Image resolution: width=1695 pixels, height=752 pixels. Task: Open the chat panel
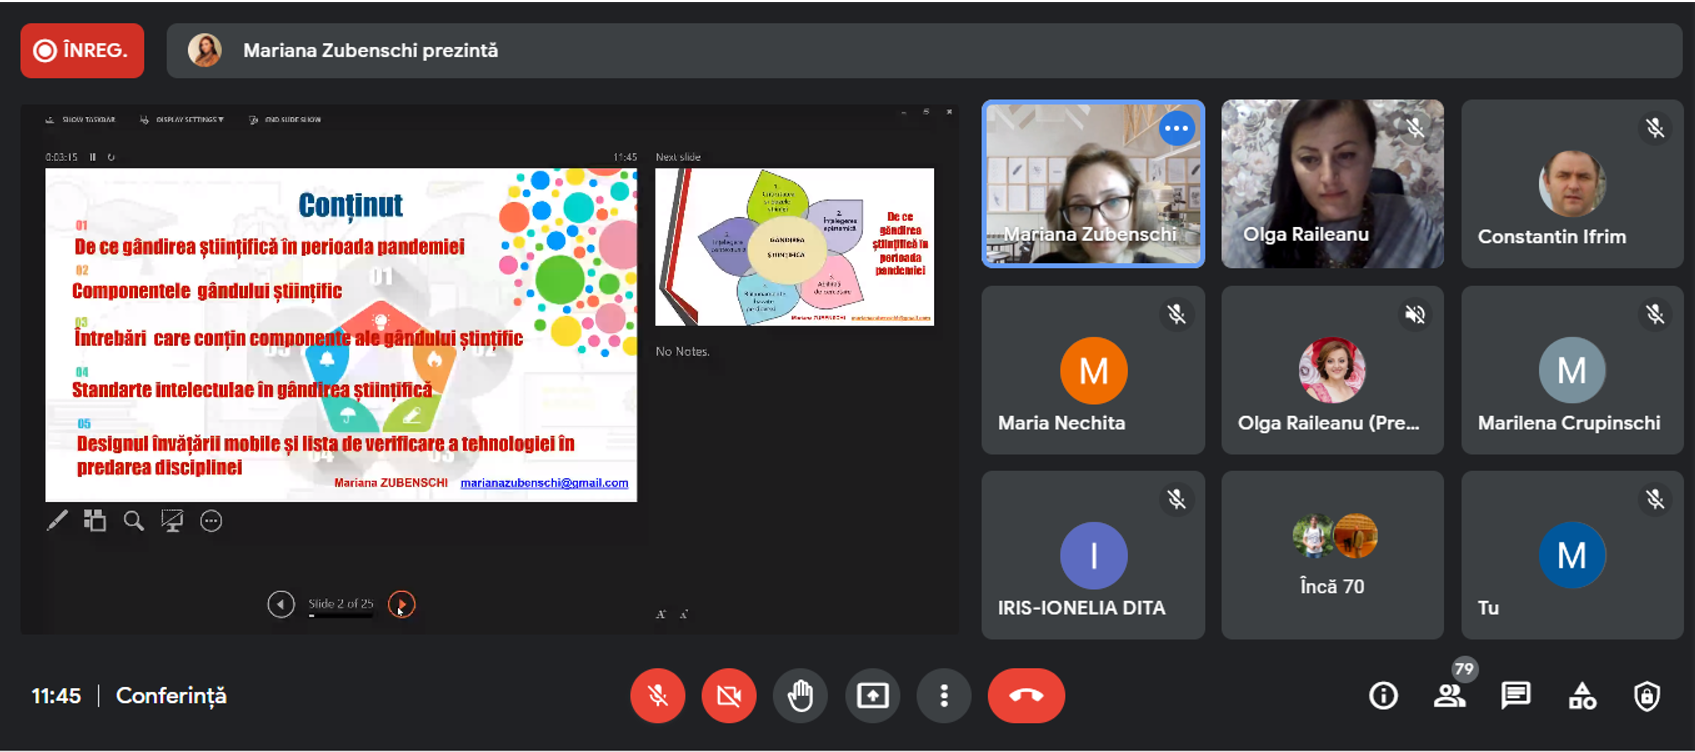[1515, 696]
